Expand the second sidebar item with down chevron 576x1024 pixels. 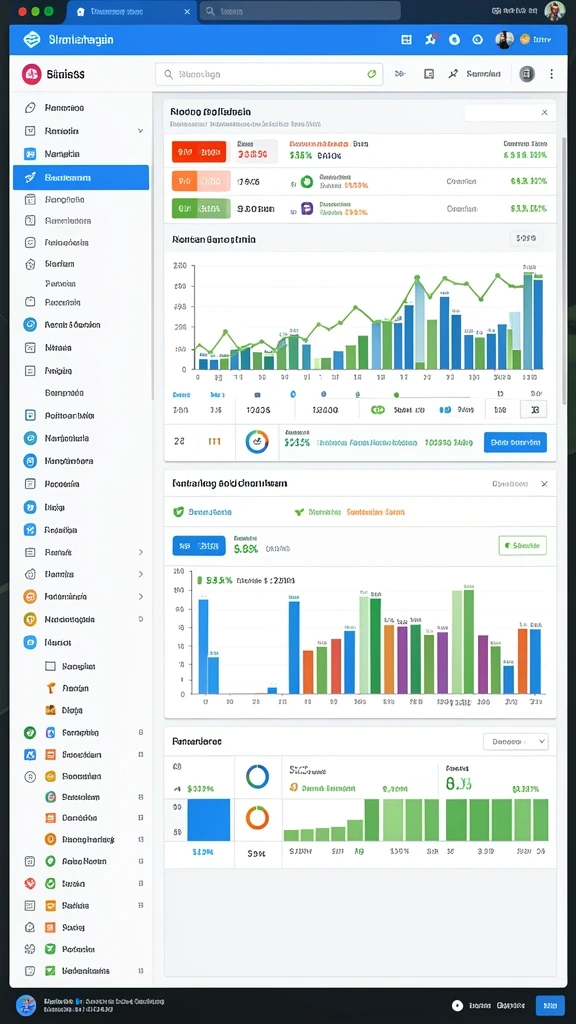pyautogui.click(x=81, y=131)
